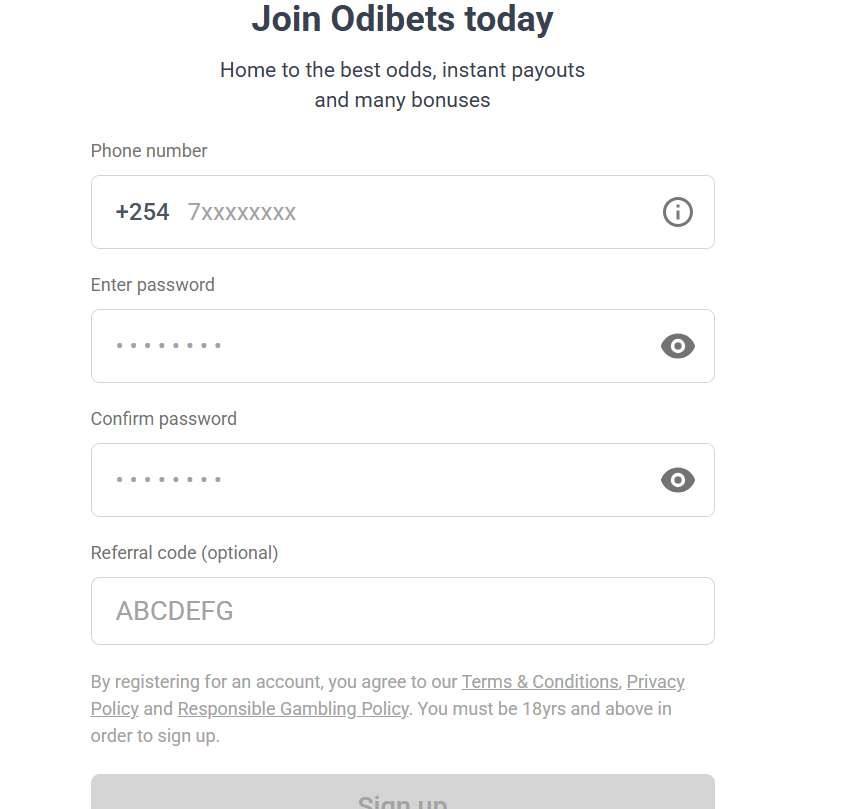Click the 7xxxxxxxx placeholder area
Image resolution: width=841 pixels, height=809 pixels.
(241, 212)
